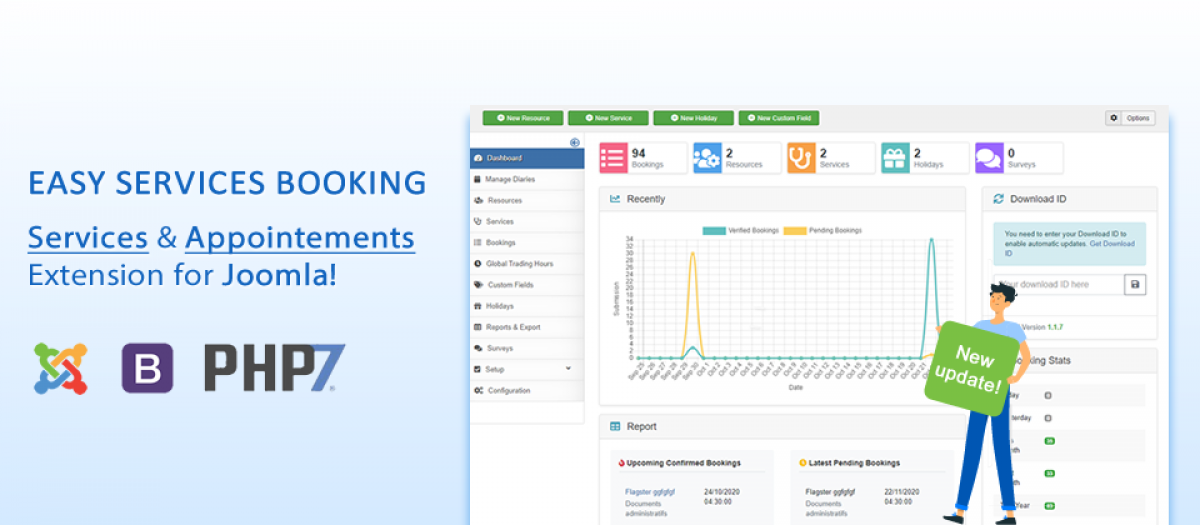Open Manage Diaries in the sidebar
Image resolution: width=1200 pixels, height=525 pixels.
click(527, 179)
